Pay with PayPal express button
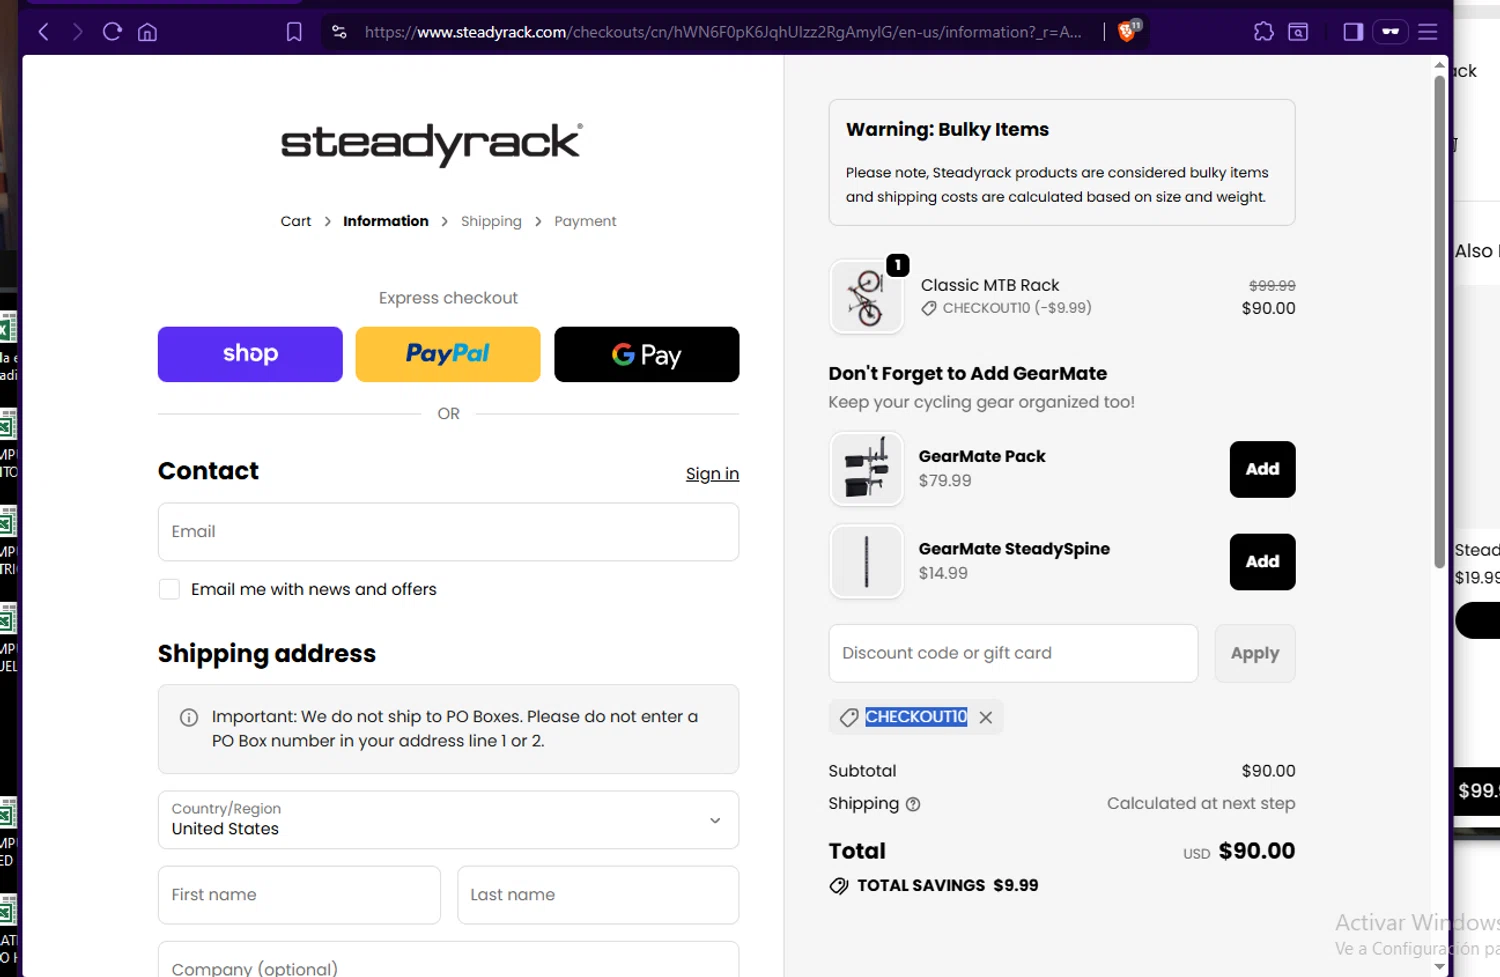The image size is (1500, 977). pos(448,354)
